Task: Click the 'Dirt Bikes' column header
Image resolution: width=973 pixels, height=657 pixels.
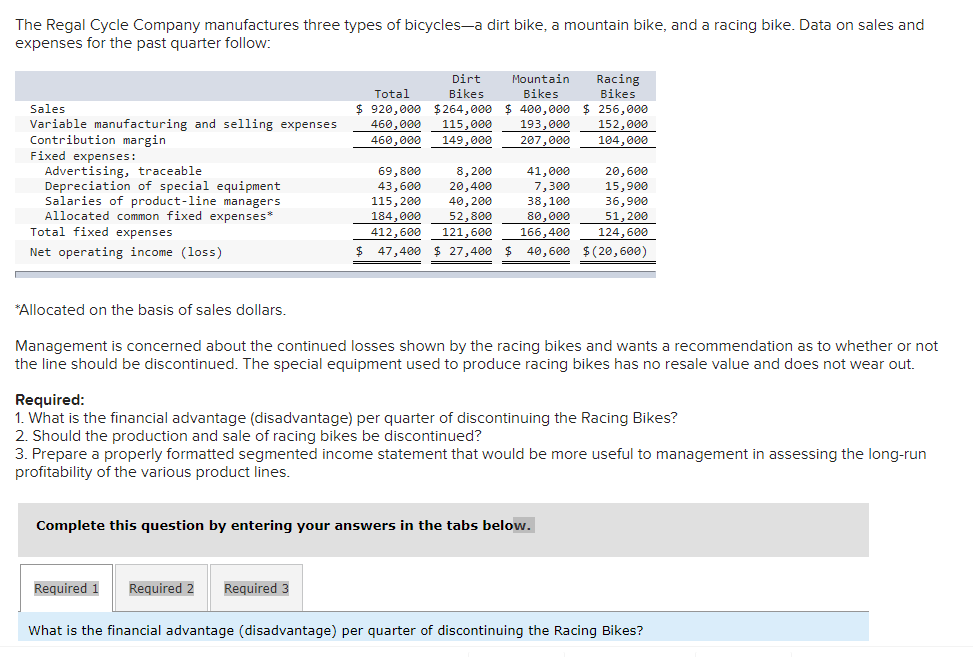Action: click(x=466, y=86)
